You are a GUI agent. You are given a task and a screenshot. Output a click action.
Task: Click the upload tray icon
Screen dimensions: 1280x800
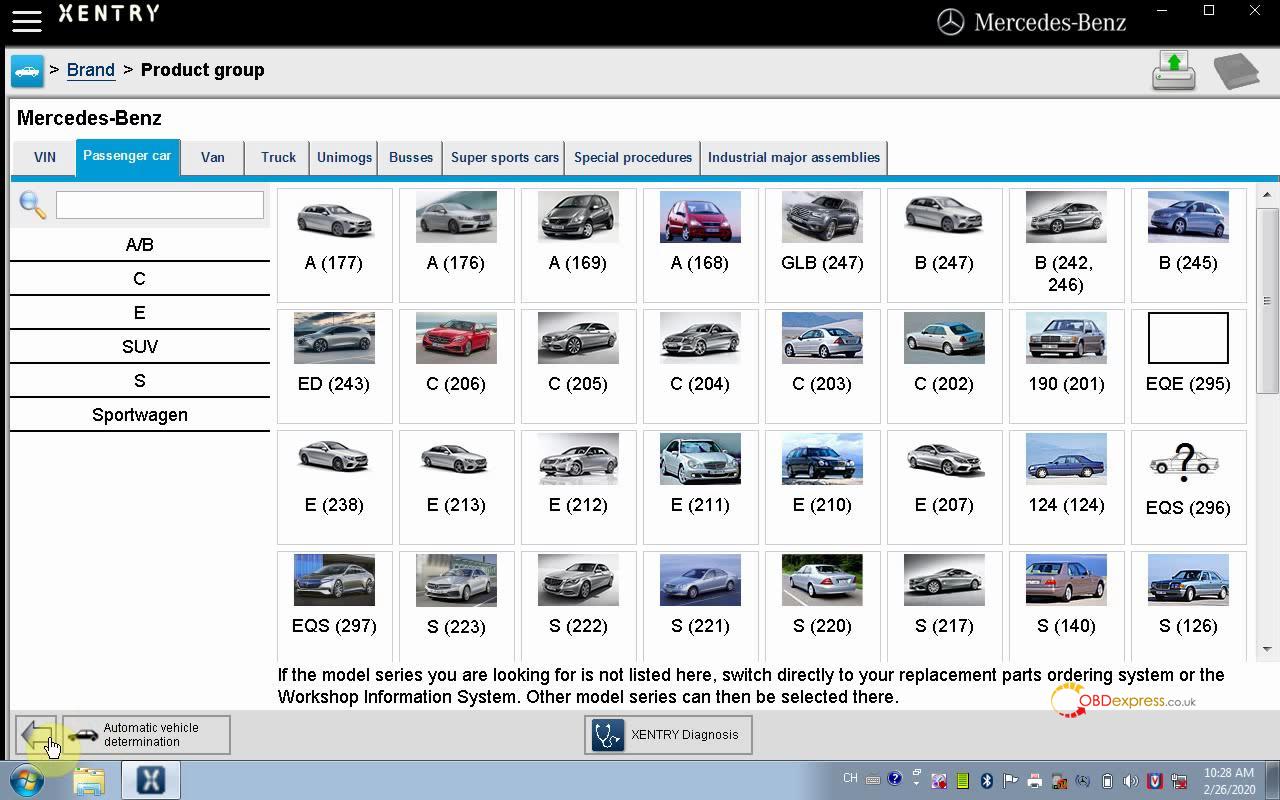(x=1174, y=71)
